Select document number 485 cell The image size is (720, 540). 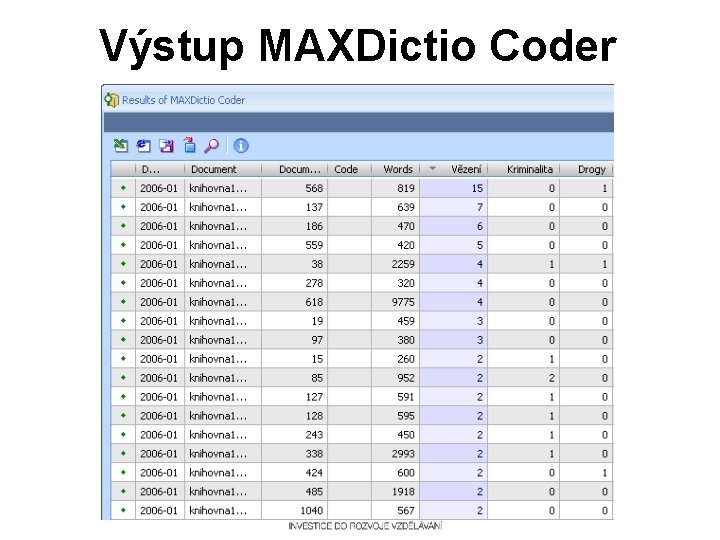coord(294,492)
